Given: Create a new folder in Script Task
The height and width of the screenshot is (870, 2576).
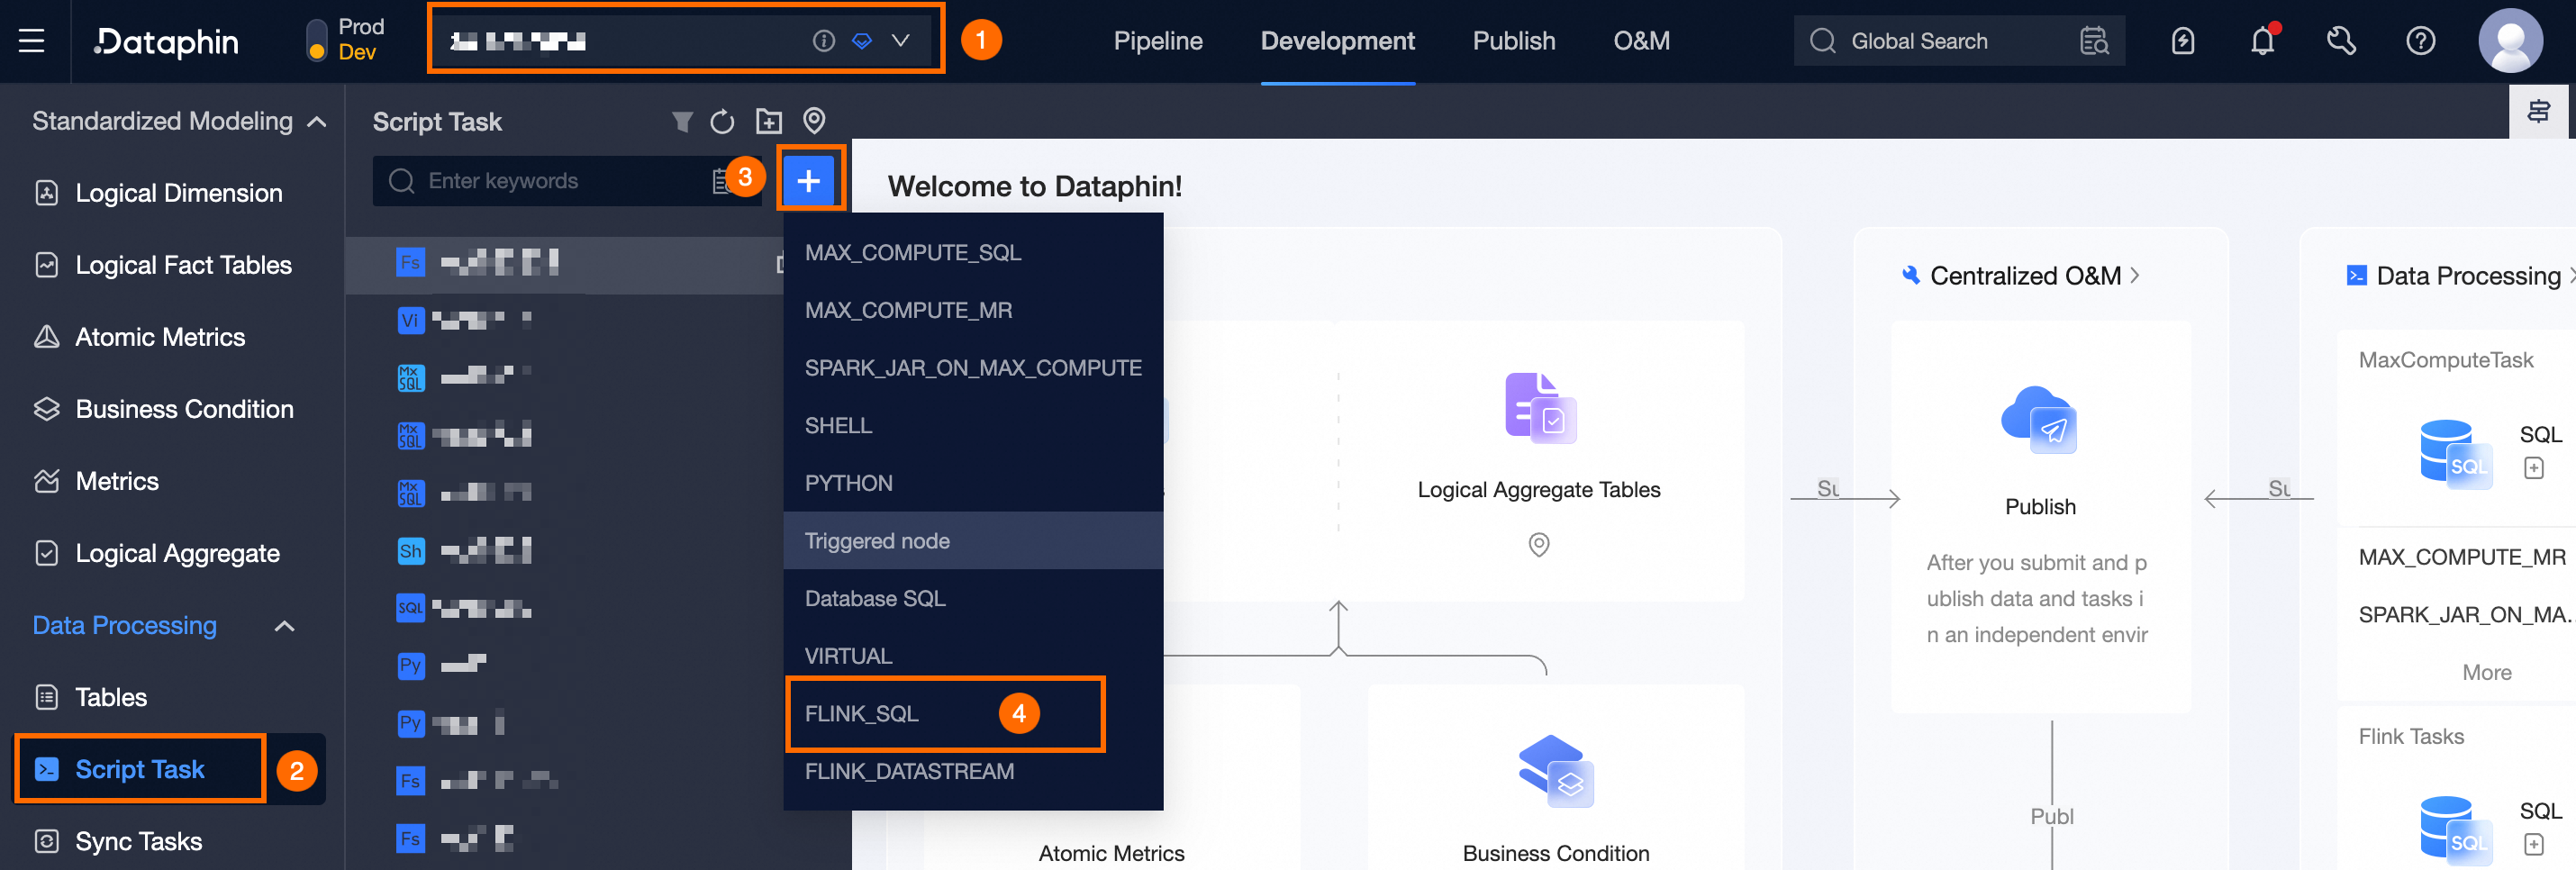Looking at the screenshot, I should 768,121.
